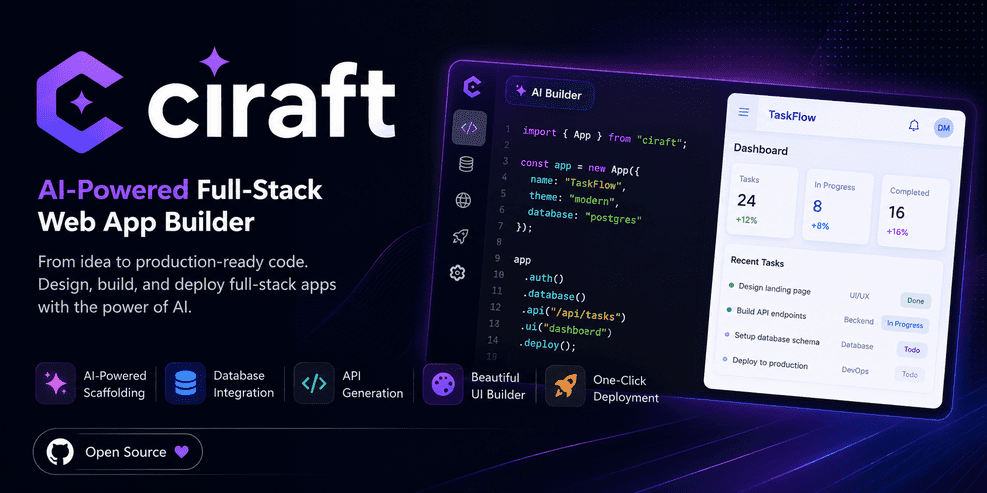This screenshot has height=493, width=987.
Task: Click the database: "postgres" code line
Action: pyautogui.click(x=584, y=216)
